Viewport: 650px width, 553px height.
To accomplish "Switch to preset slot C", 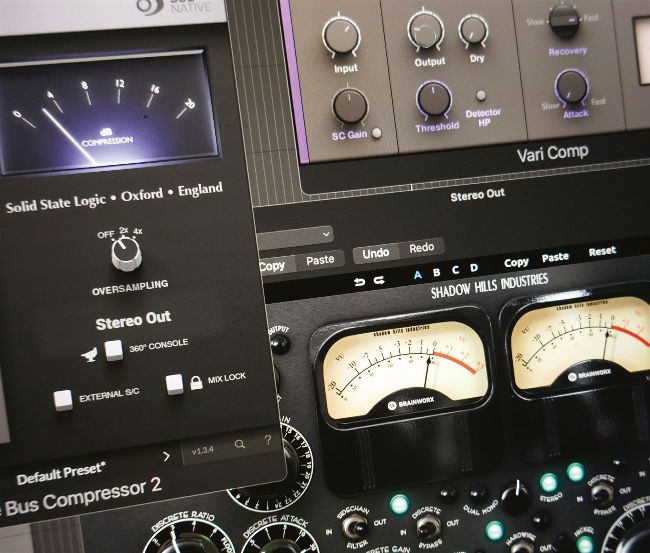I will click(x=455, y=270).
